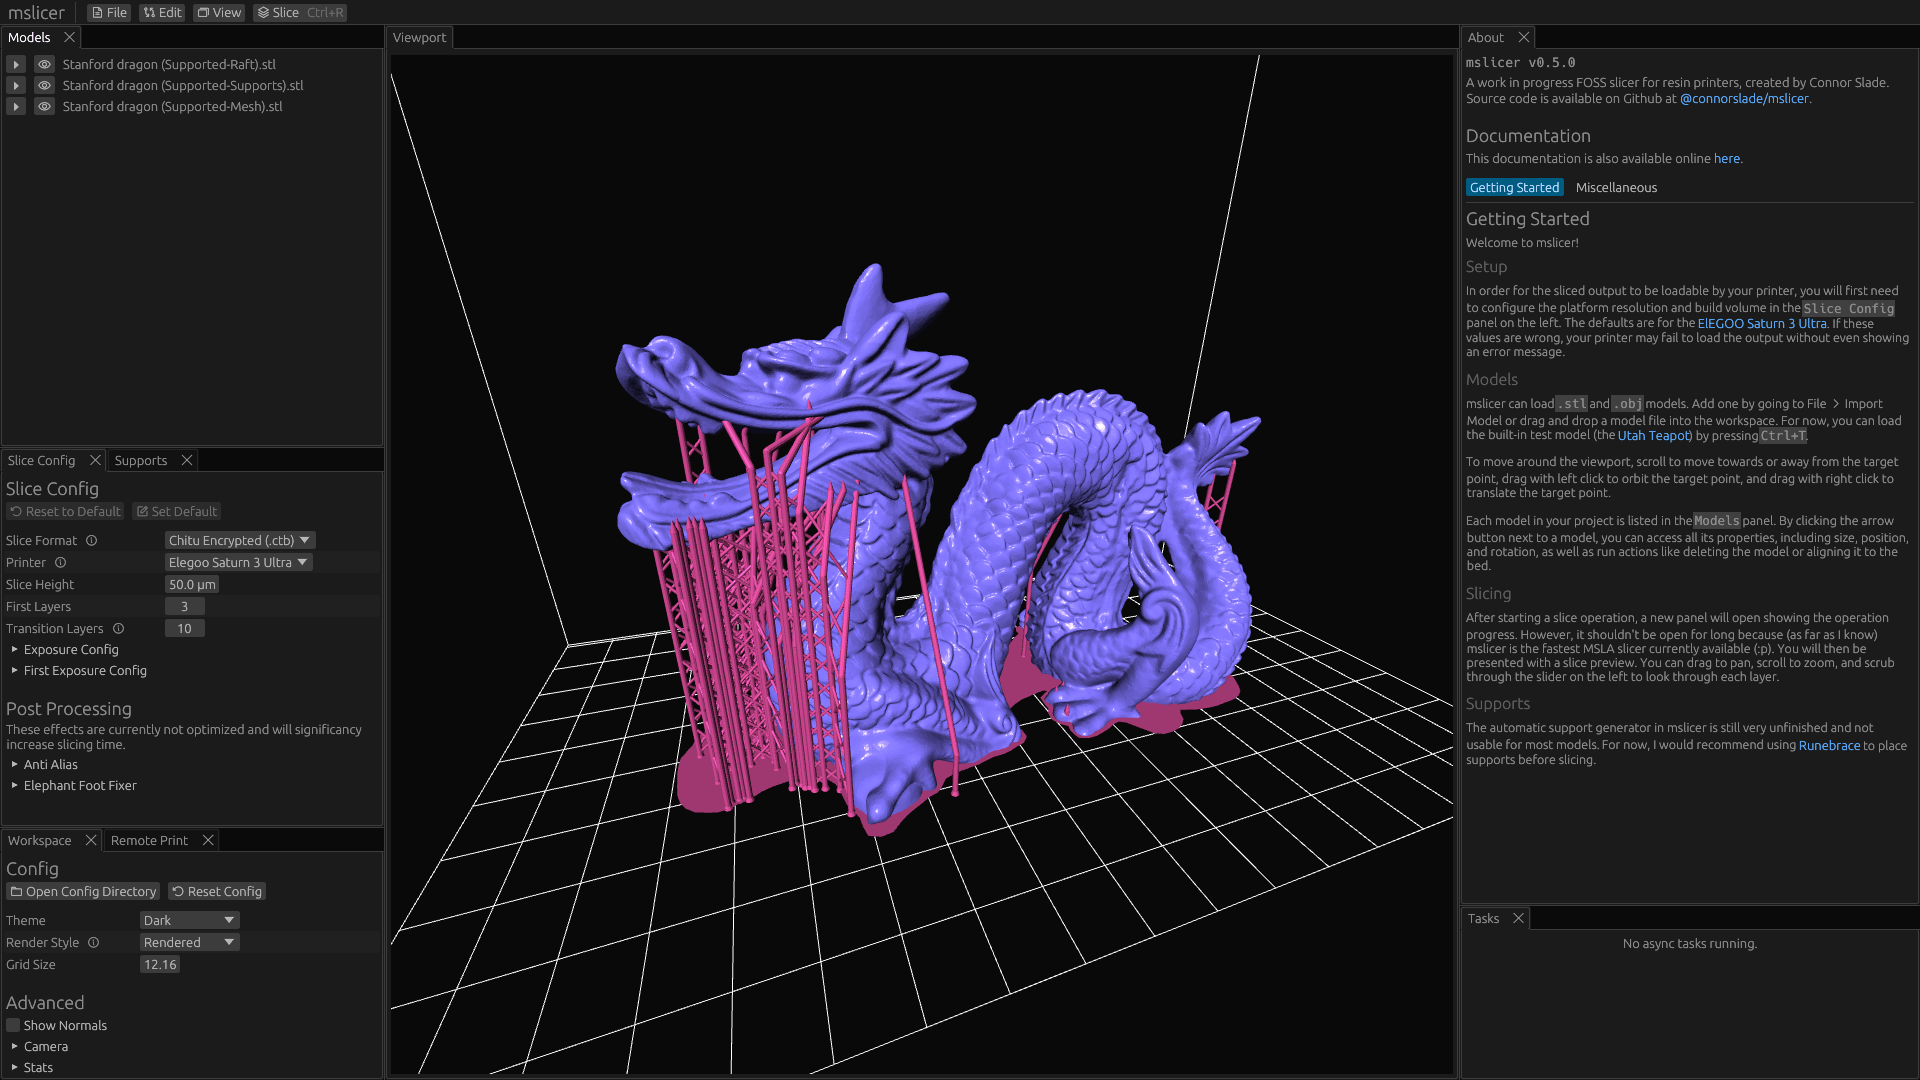Click info icon next to Slice Format

[91, 541]
